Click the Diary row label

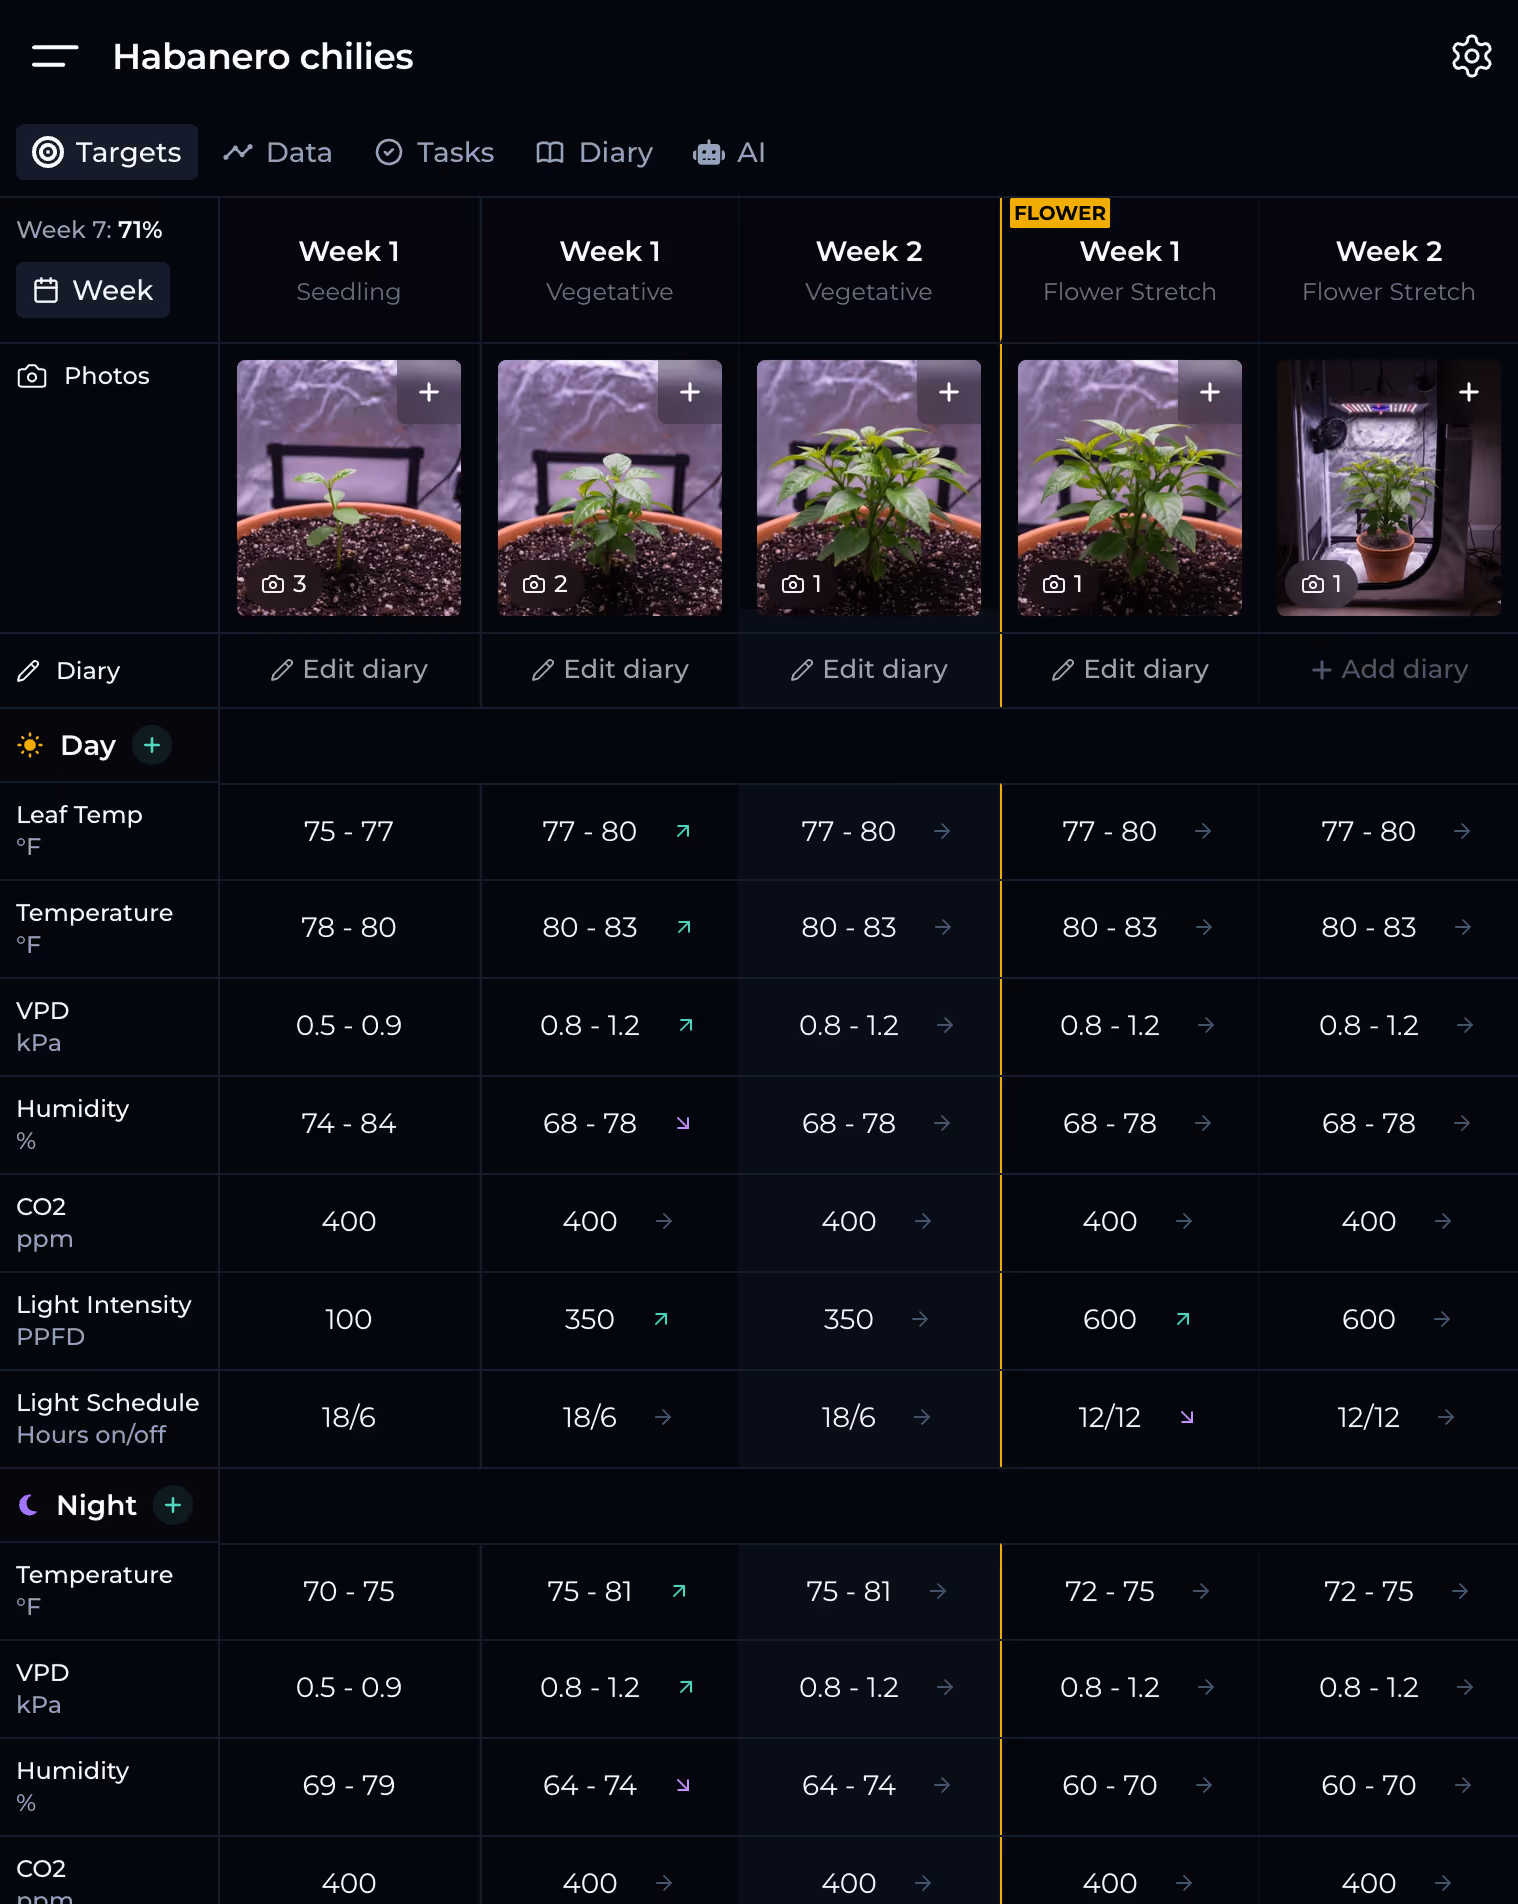tap(69, 671)
